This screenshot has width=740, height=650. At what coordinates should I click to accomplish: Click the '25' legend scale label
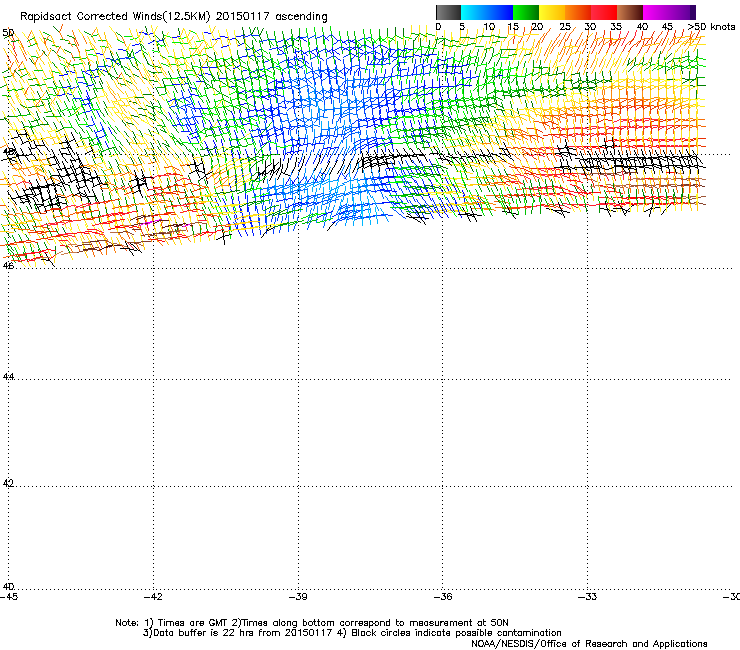[564, 27]
